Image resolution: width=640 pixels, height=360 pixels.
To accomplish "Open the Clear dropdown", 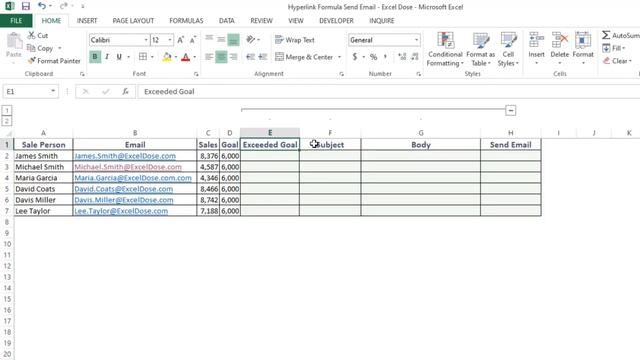I will pyautogui.click(x=617, y=61).
